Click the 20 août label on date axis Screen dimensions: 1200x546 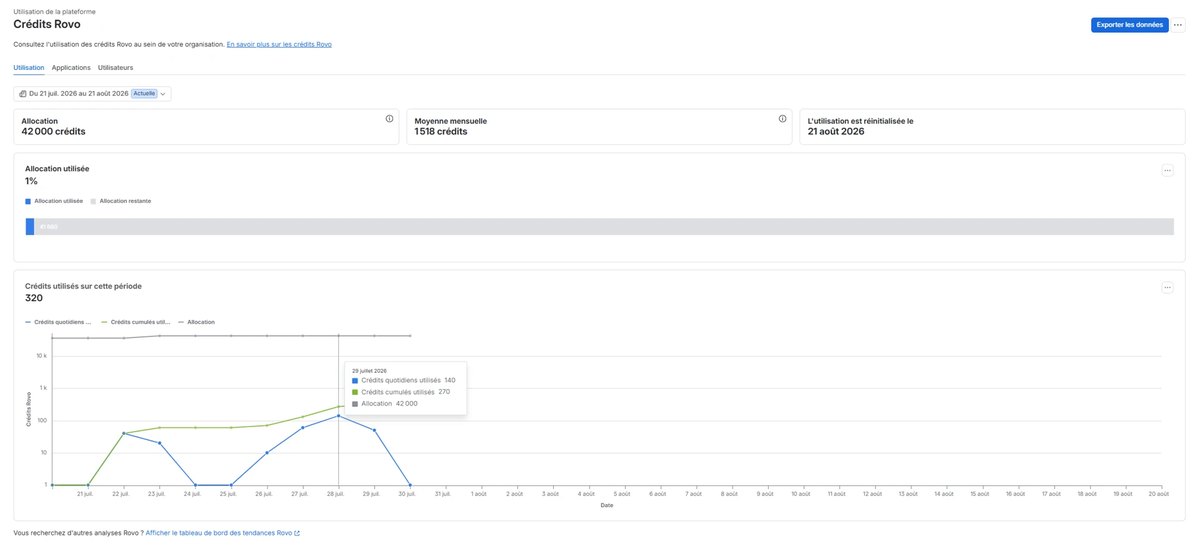pos(1159,494)
